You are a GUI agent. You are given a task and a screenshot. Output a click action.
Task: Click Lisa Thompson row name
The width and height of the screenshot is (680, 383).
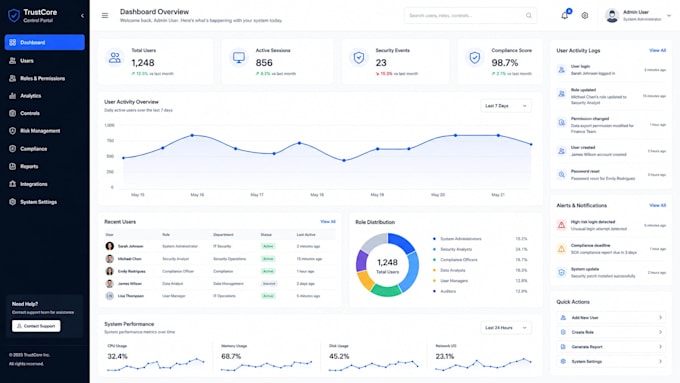pos(131,296)
